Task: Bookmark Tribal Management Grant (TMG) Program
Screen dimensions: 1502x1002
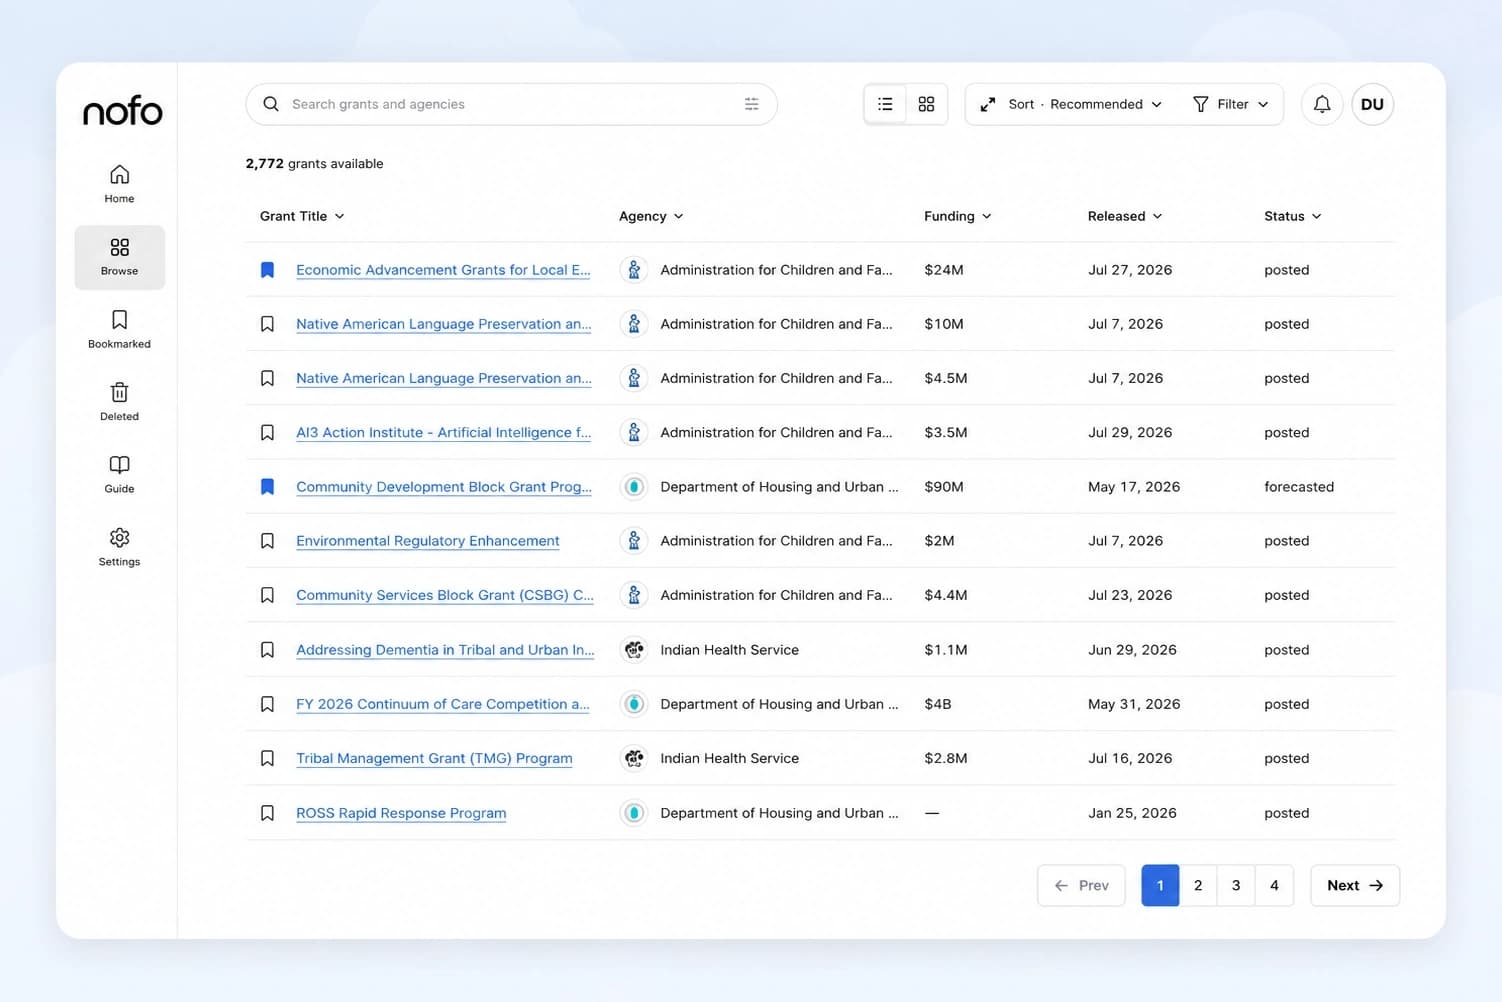Action: (x=267, y=758)
